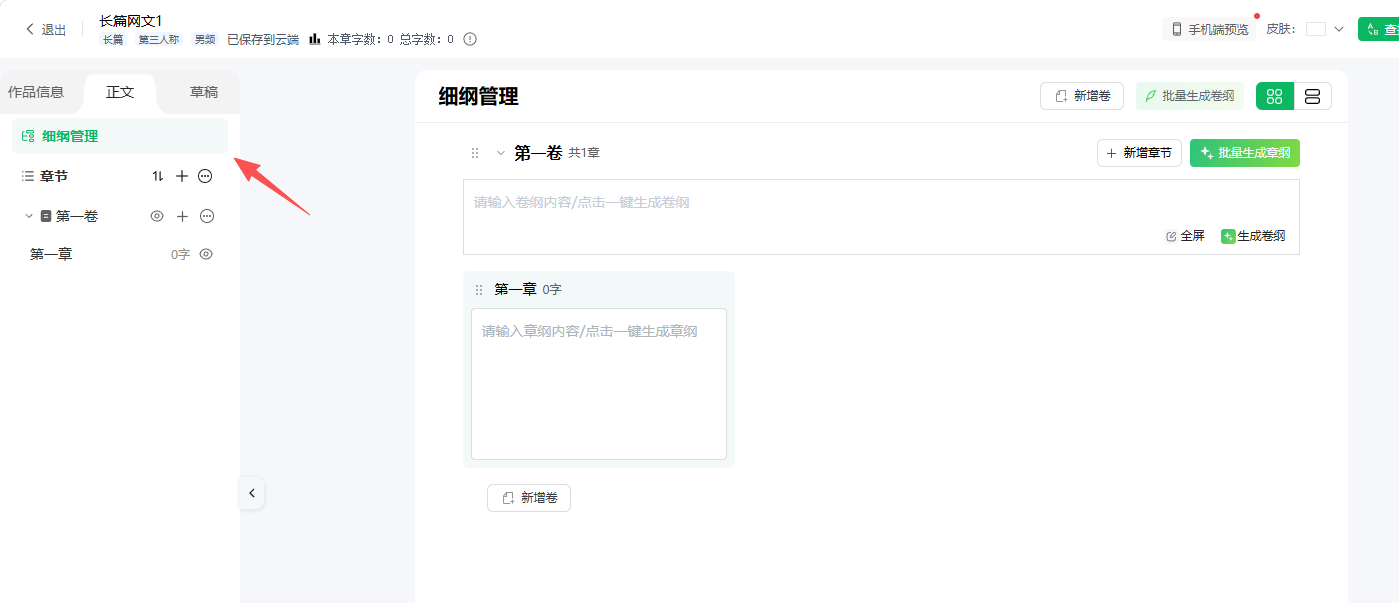The image size is (1399, 603).
Task: Switch to the list row view
Action: pos(1313,96)
